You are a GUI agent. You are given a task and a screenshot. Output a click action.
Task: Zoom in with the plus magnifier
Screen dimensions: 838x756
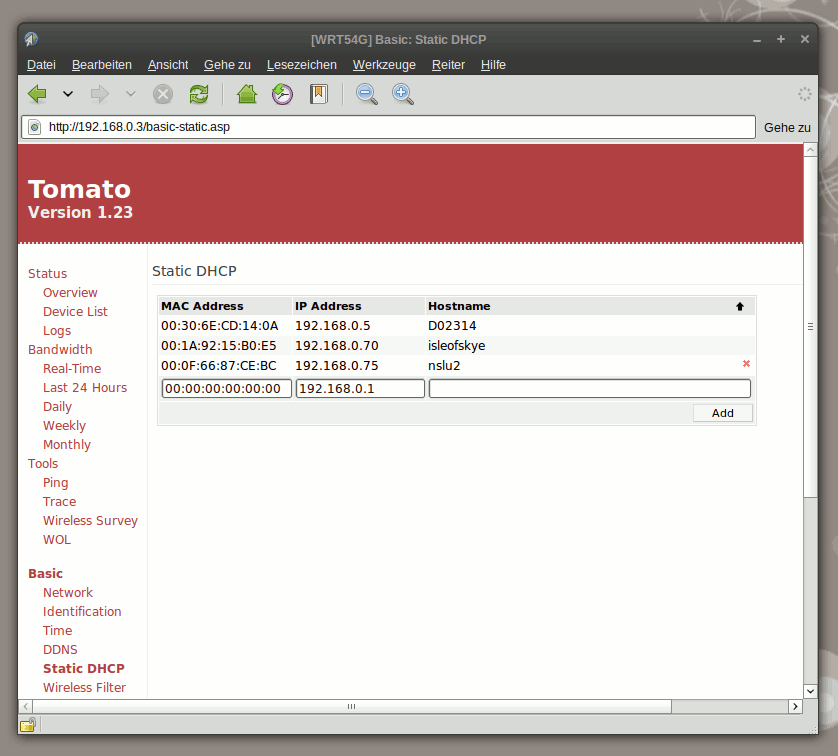coord(402,94)
